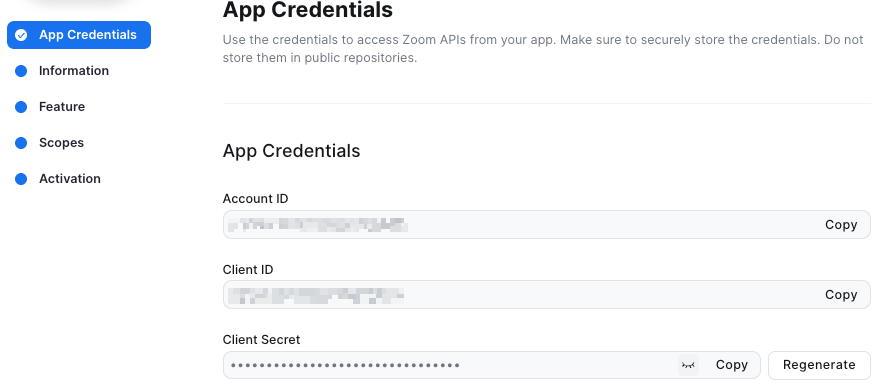Copy the Client ID value
879x387 pixels.
pos(841,295)
